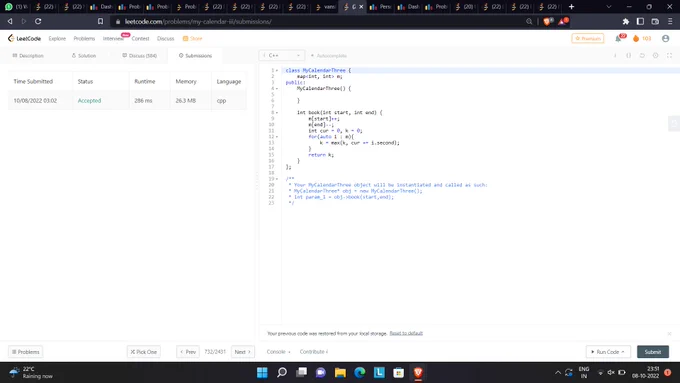Click the Reset to default link
This screenshot has width=680, height=383.
click(406, 333)
